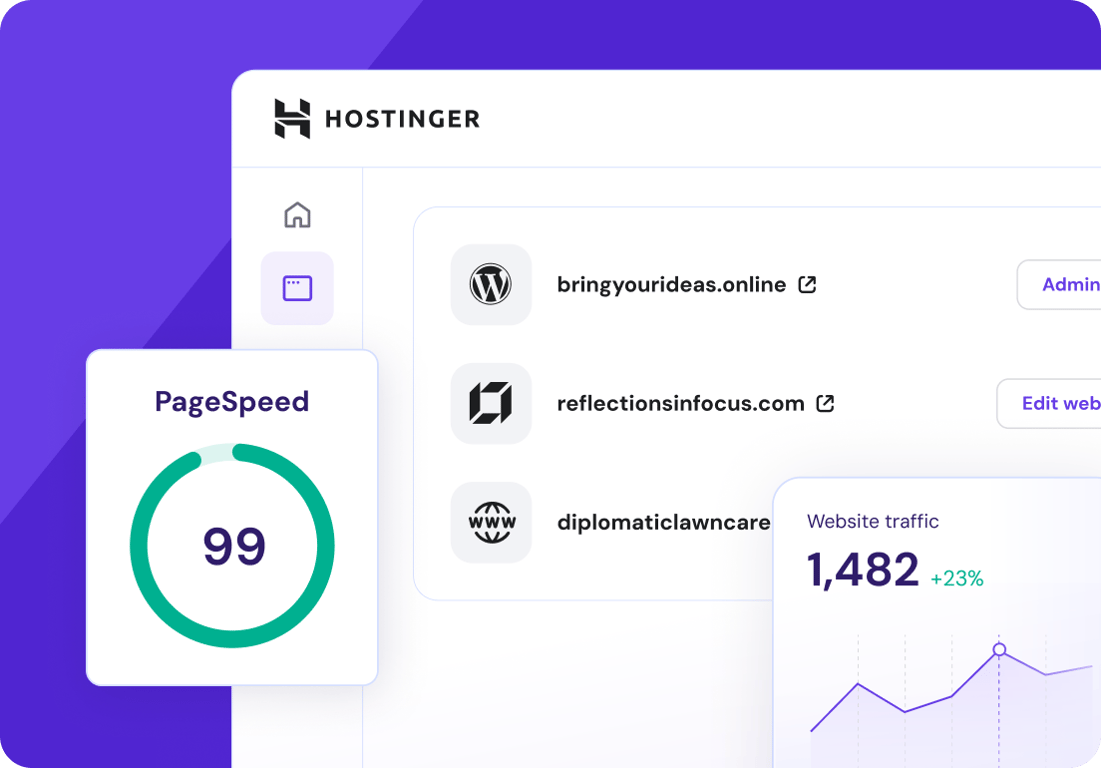The width and height of the screenshot is (1101, 768).
Task: Click the +23% traffic growth indicator
Action: (960, 578)
